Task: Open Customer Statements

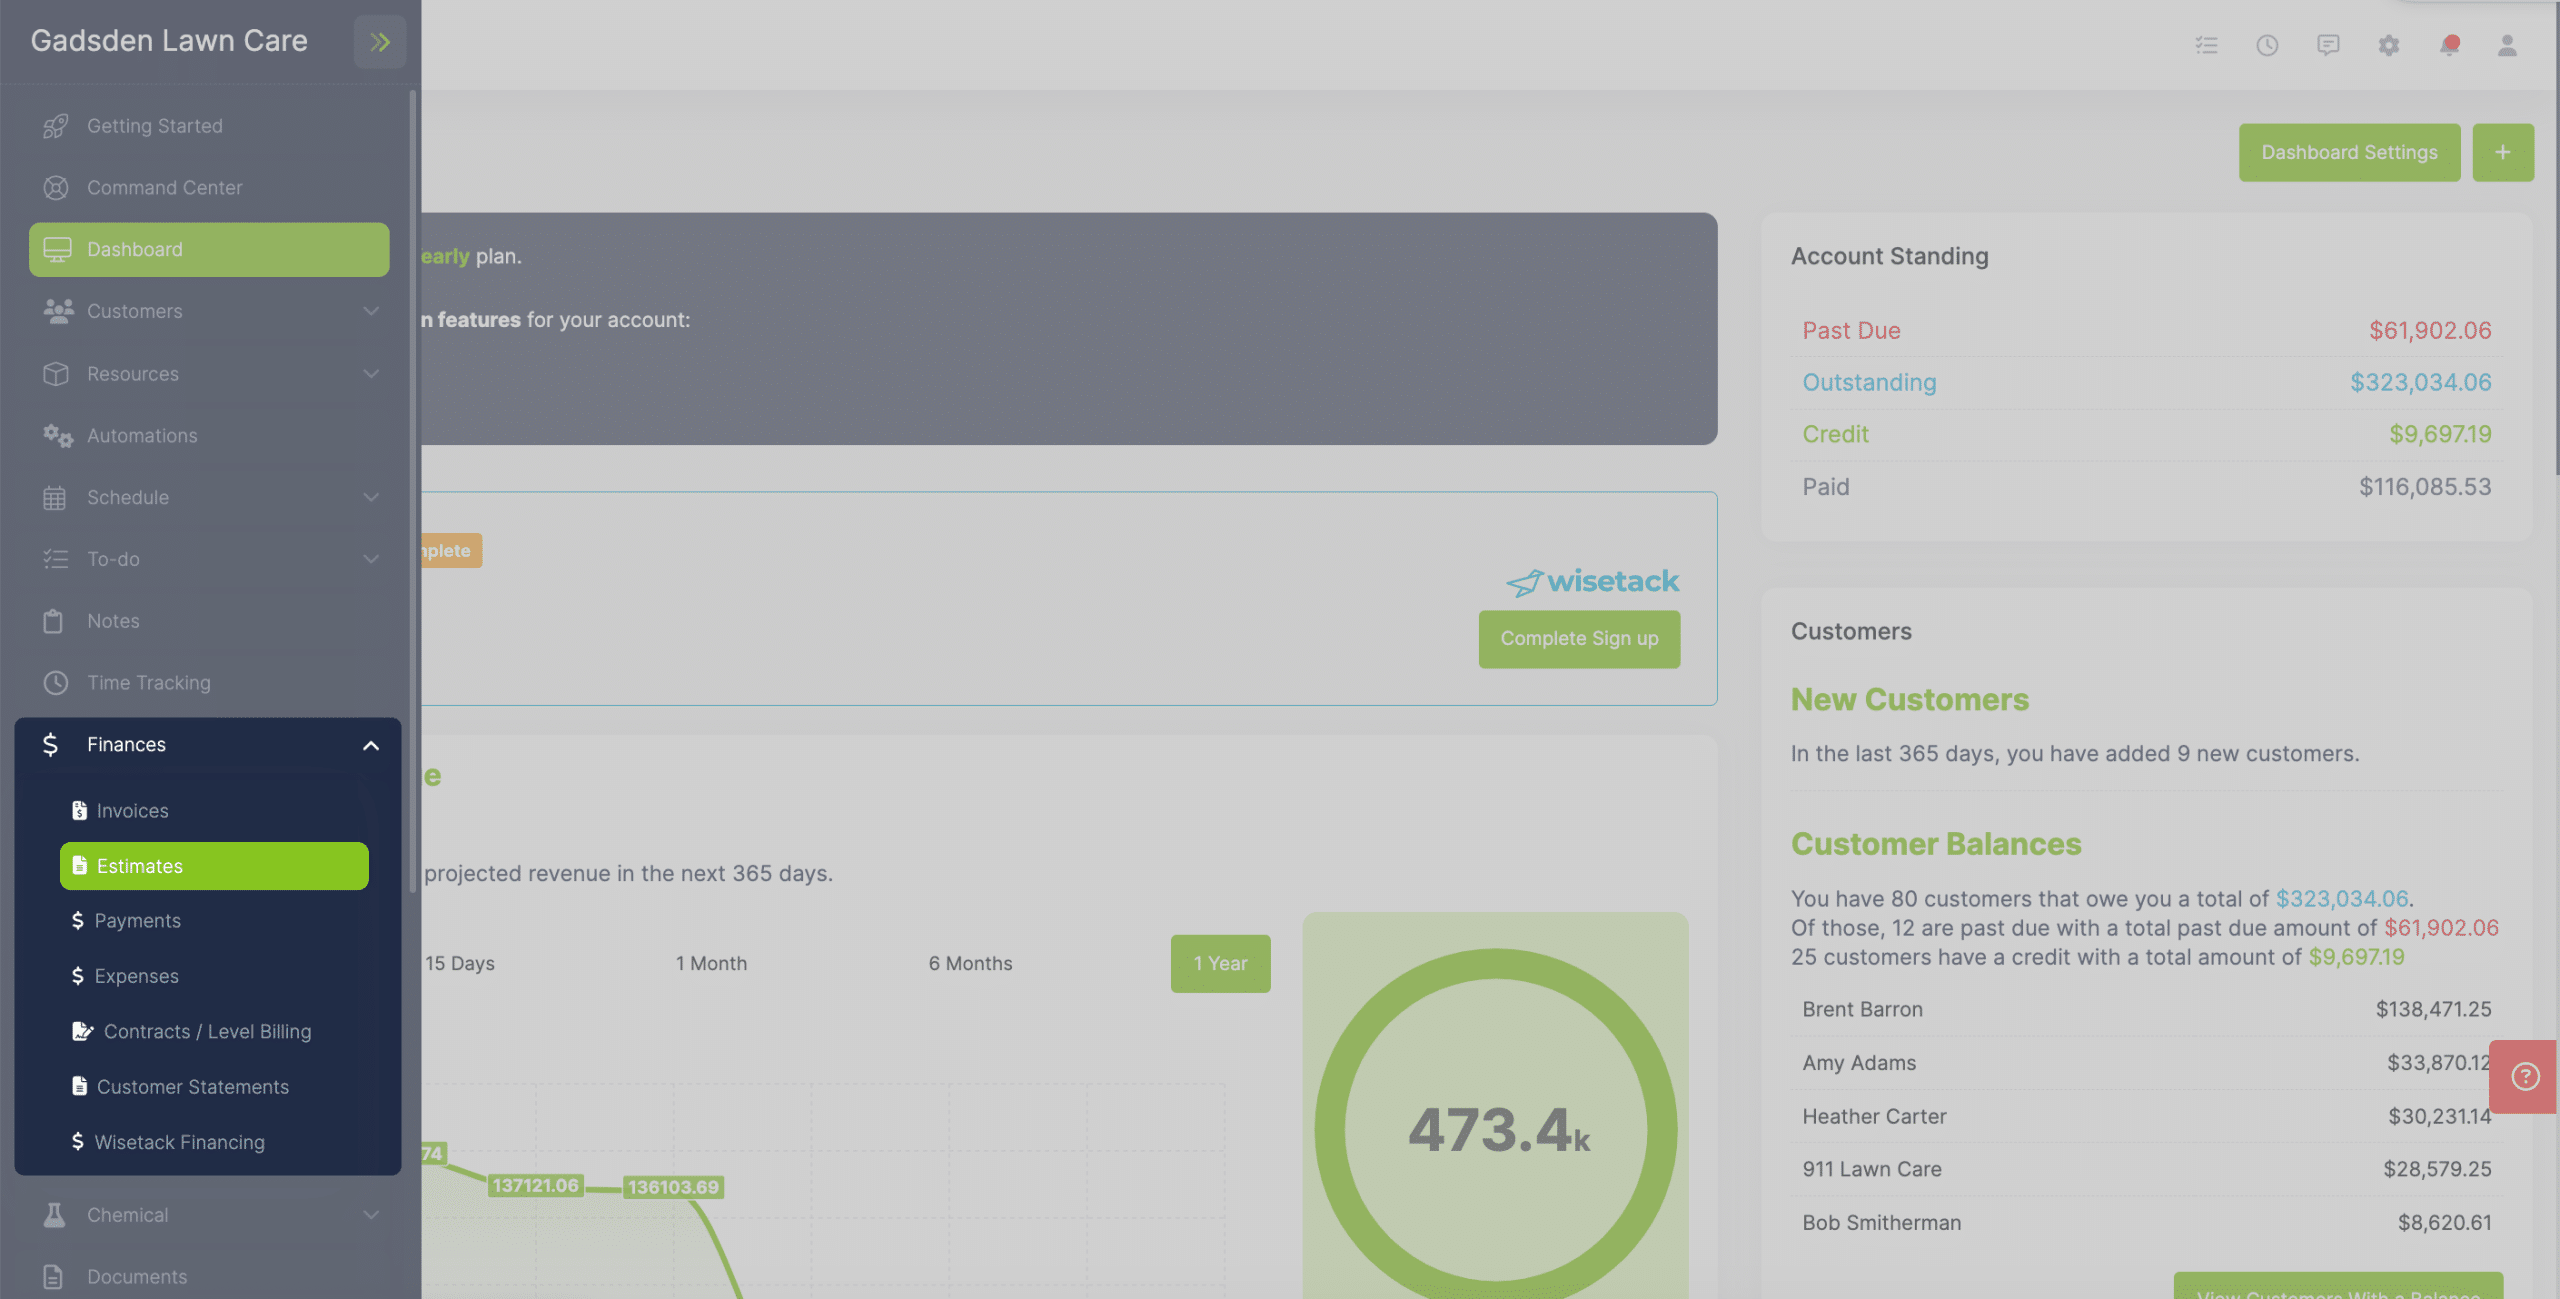Action: (x=214, y=1087)
